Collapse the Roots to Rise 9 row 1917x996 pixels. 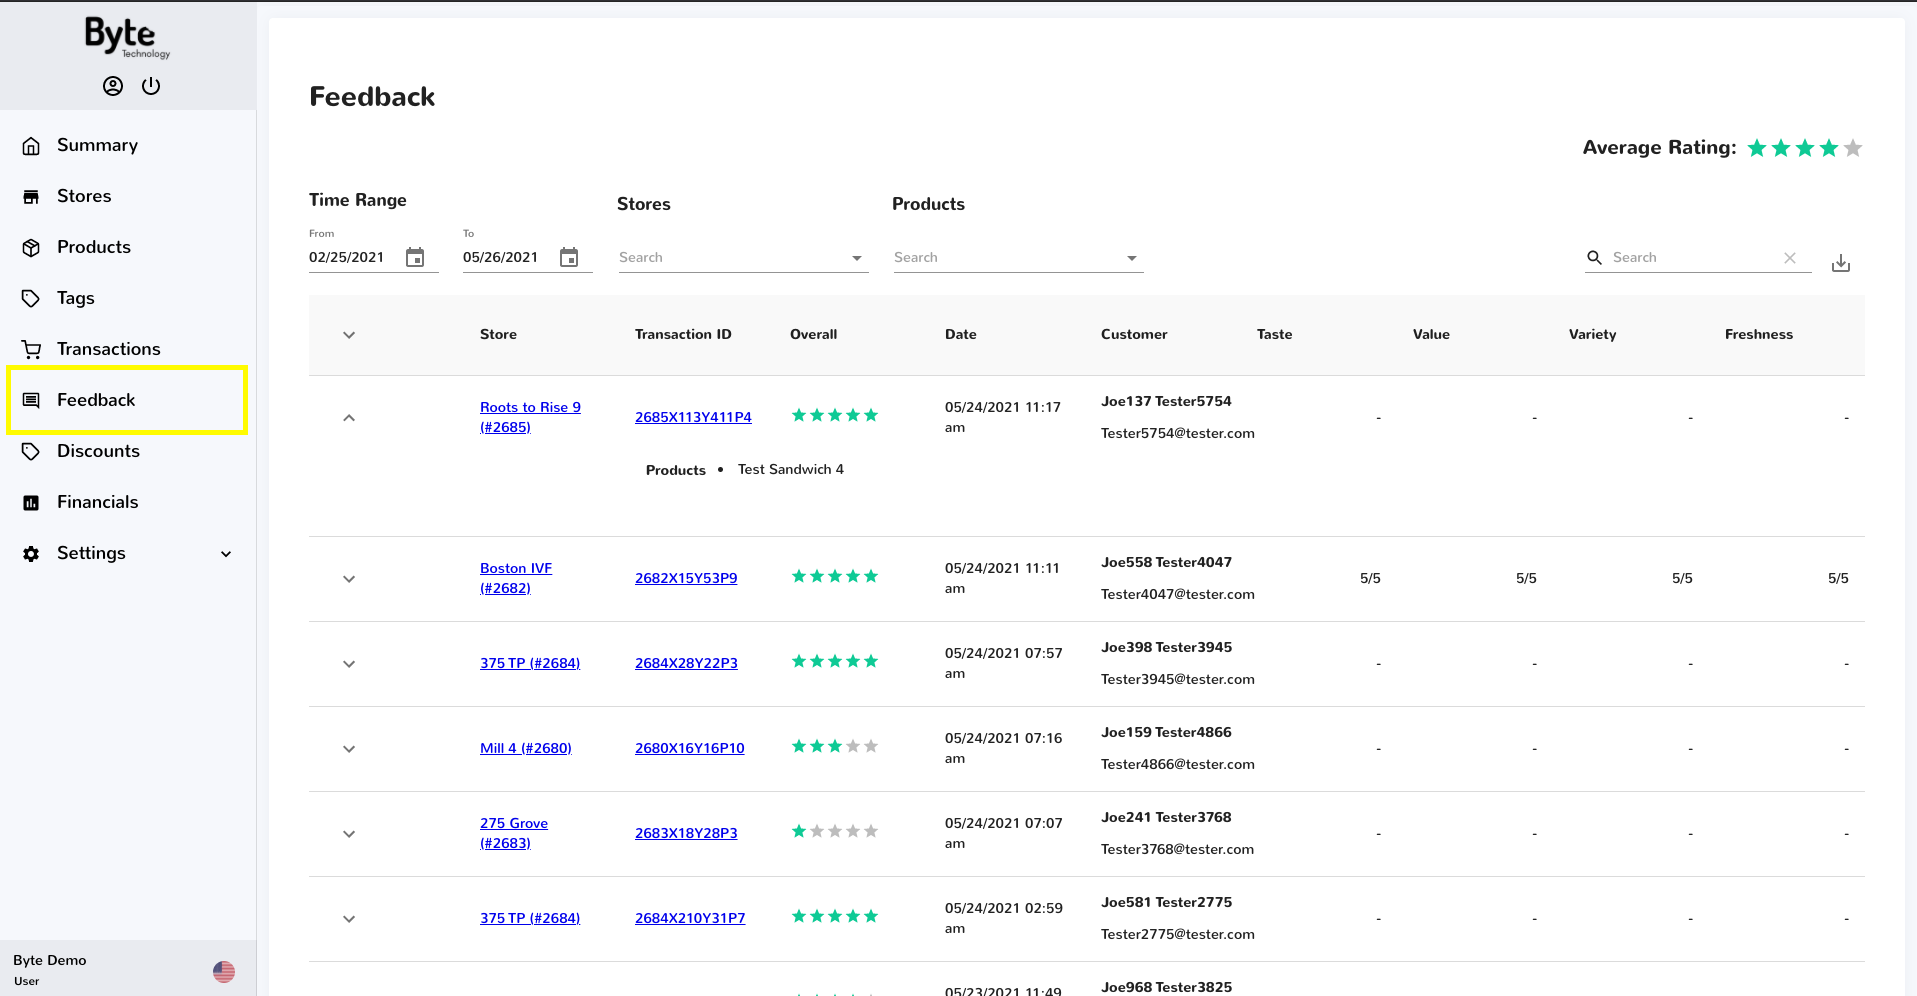pyautogui.click(x=349, y=418)
